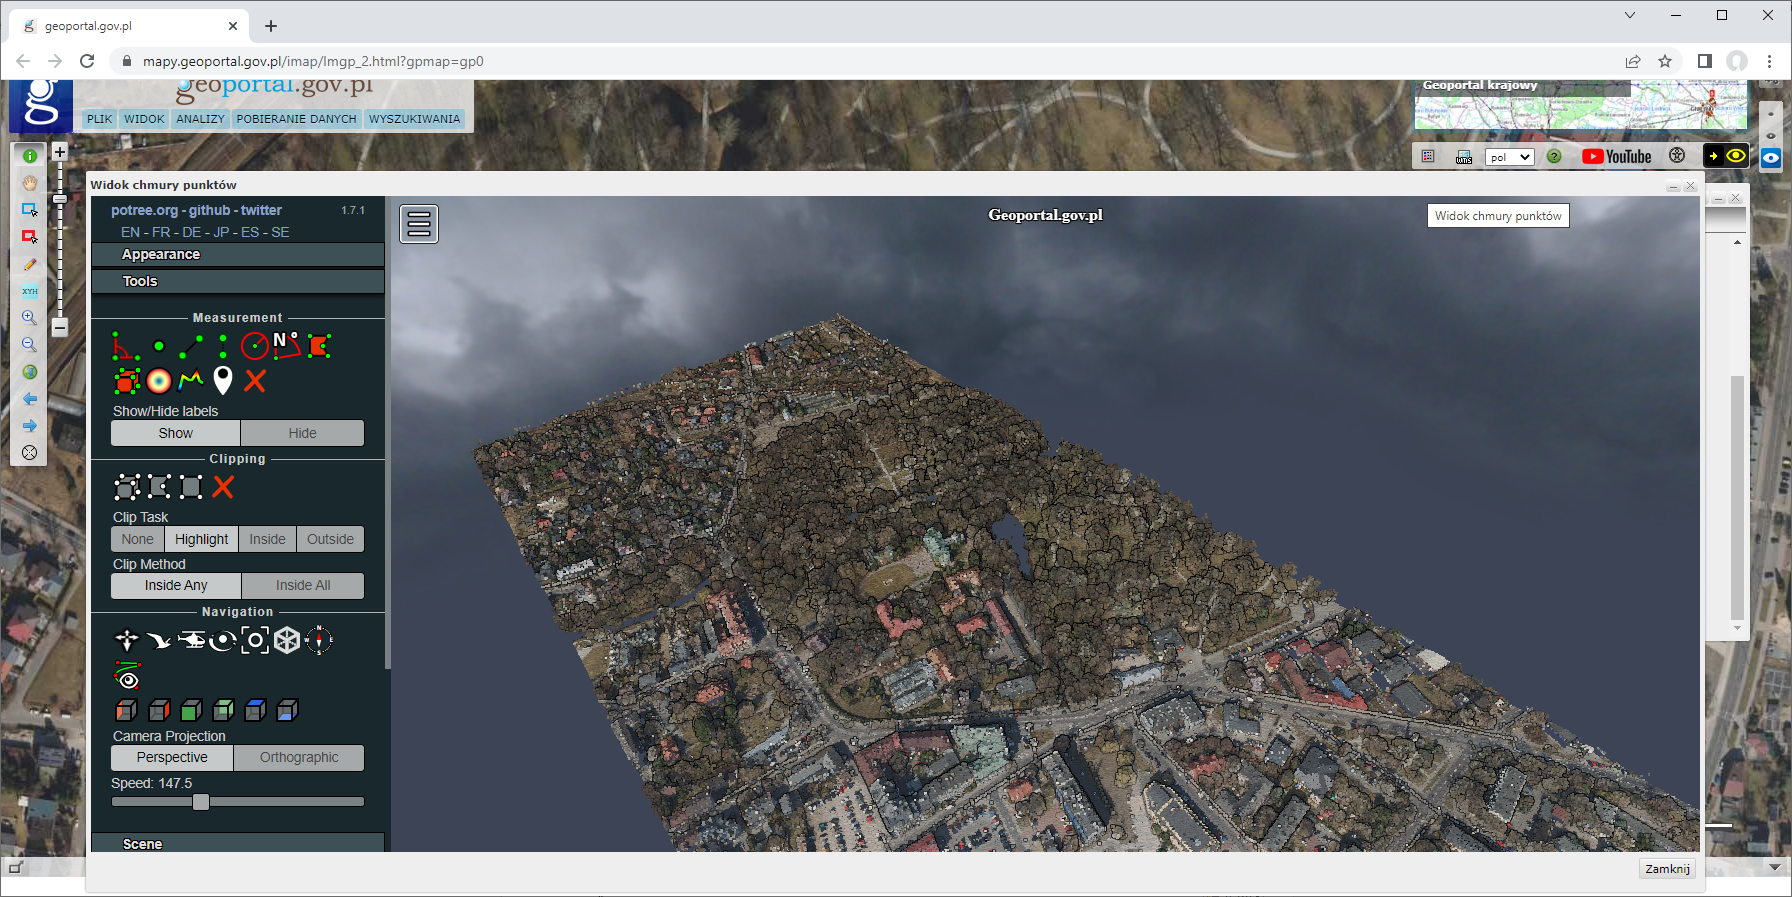Choose the circle measurement tool
Screen dimensions: 1792x897
(255, 346)
